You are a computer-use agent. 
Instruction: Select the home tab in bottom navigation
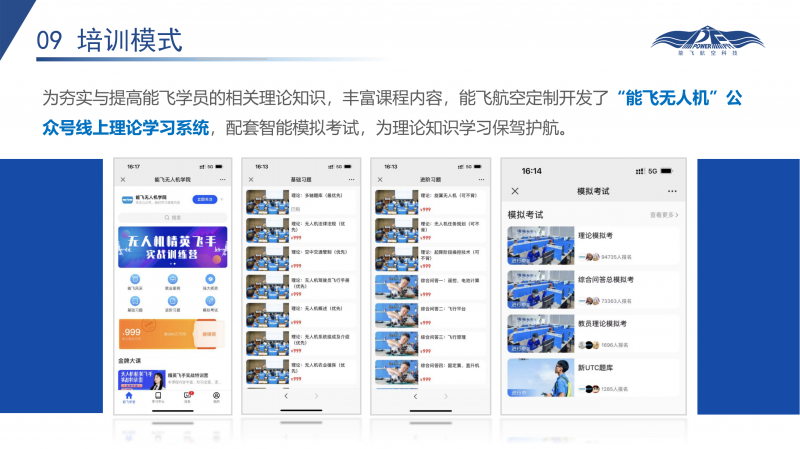click(129, 397)
